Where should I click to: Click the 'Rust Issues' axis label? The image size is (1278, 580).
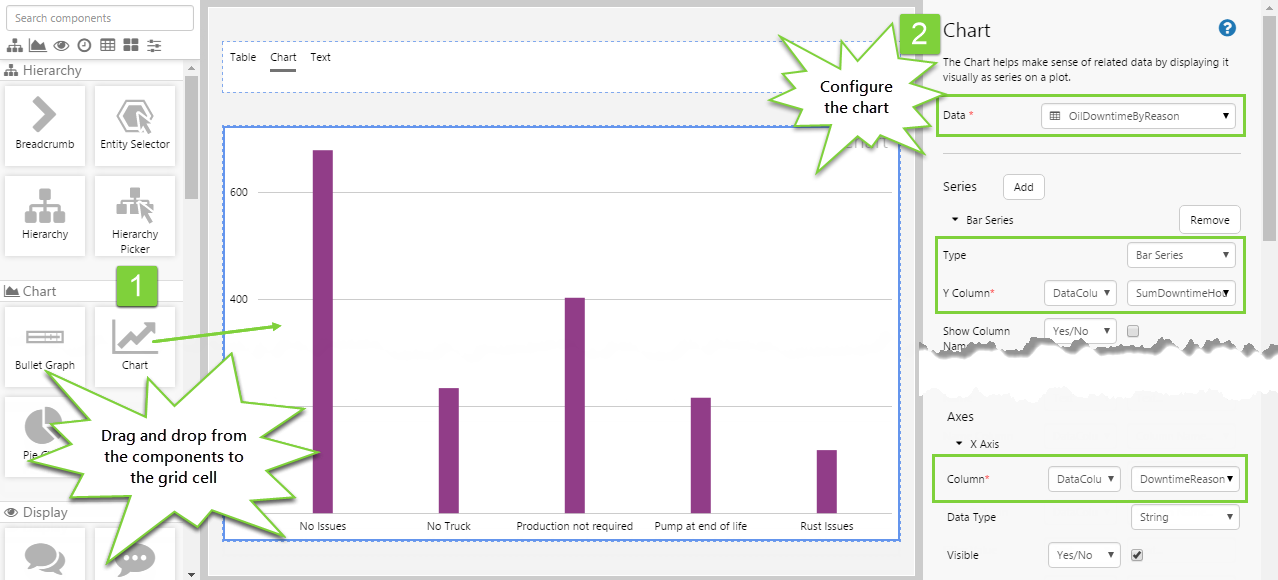pyautogui.click(x=827, y=526)
